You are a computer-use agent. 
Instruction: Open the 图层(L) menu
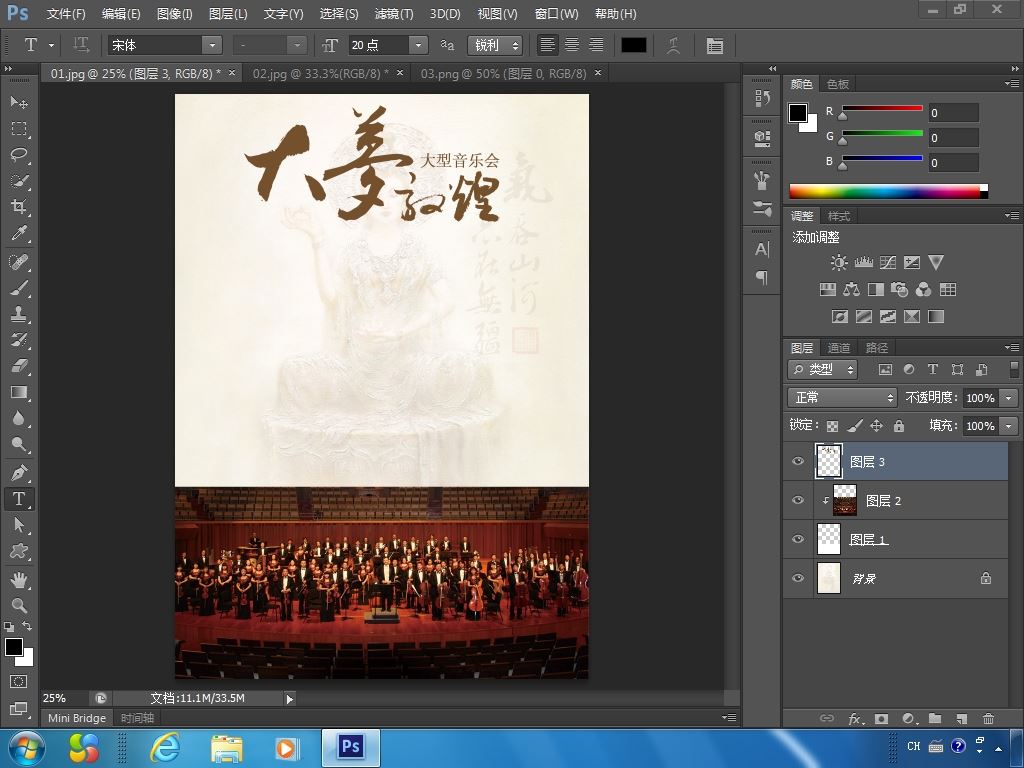coord(228,14)
